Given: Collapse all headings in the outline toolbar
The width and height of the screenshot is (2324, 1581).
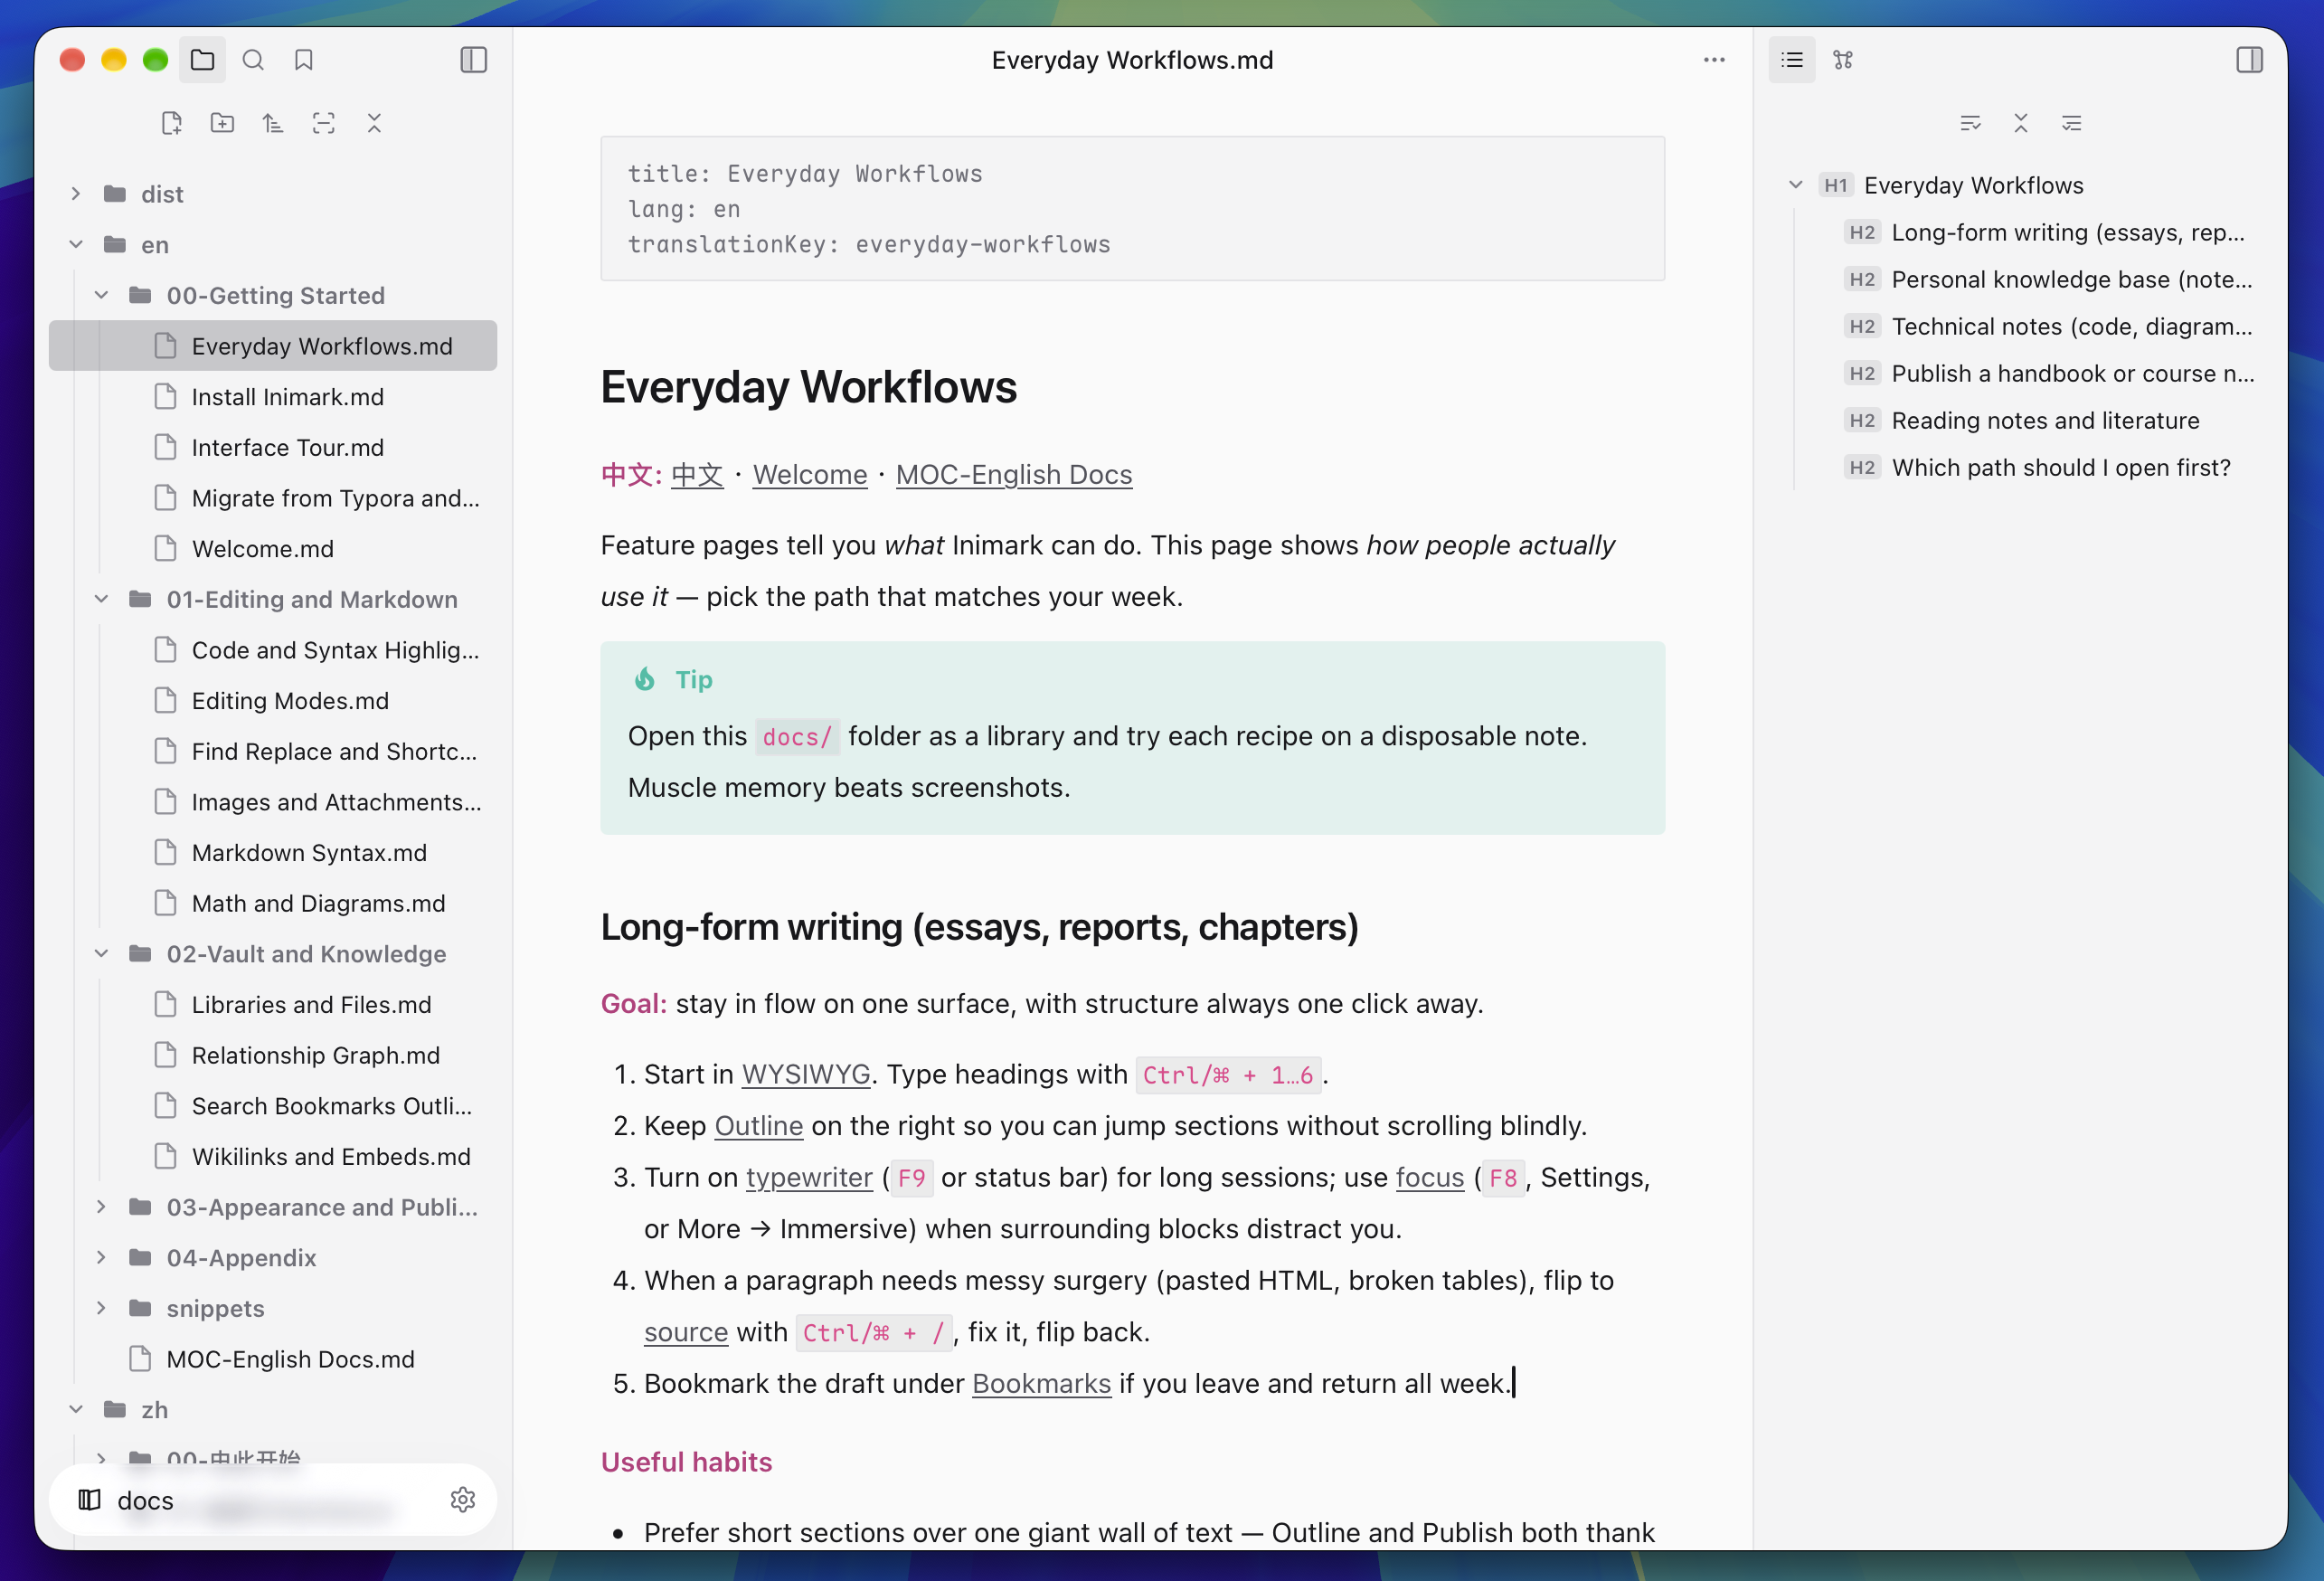Looking at the screenshot, I should (x=2021, y=123).
